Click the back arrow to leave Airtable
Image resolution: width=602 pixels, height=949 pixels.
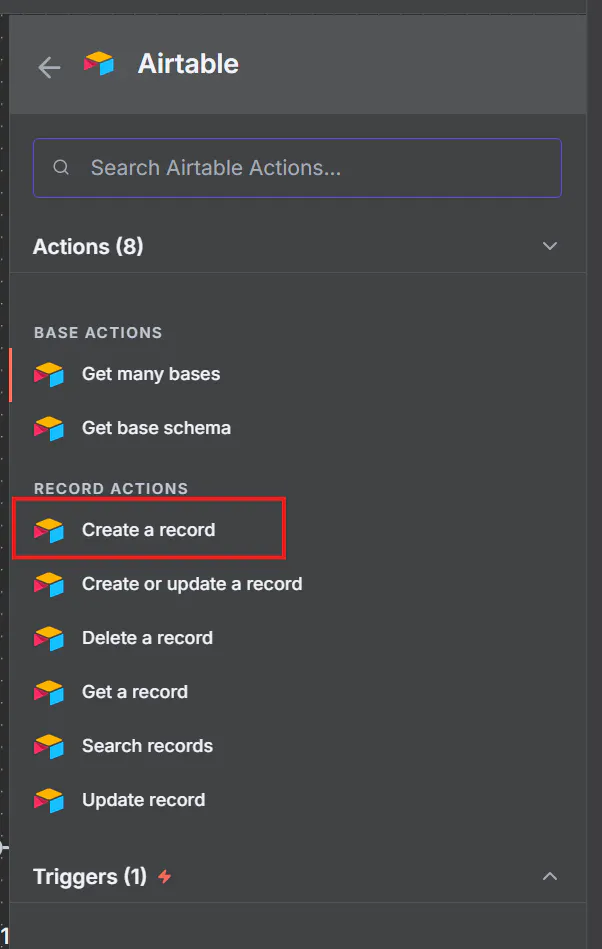coord(48,67)
